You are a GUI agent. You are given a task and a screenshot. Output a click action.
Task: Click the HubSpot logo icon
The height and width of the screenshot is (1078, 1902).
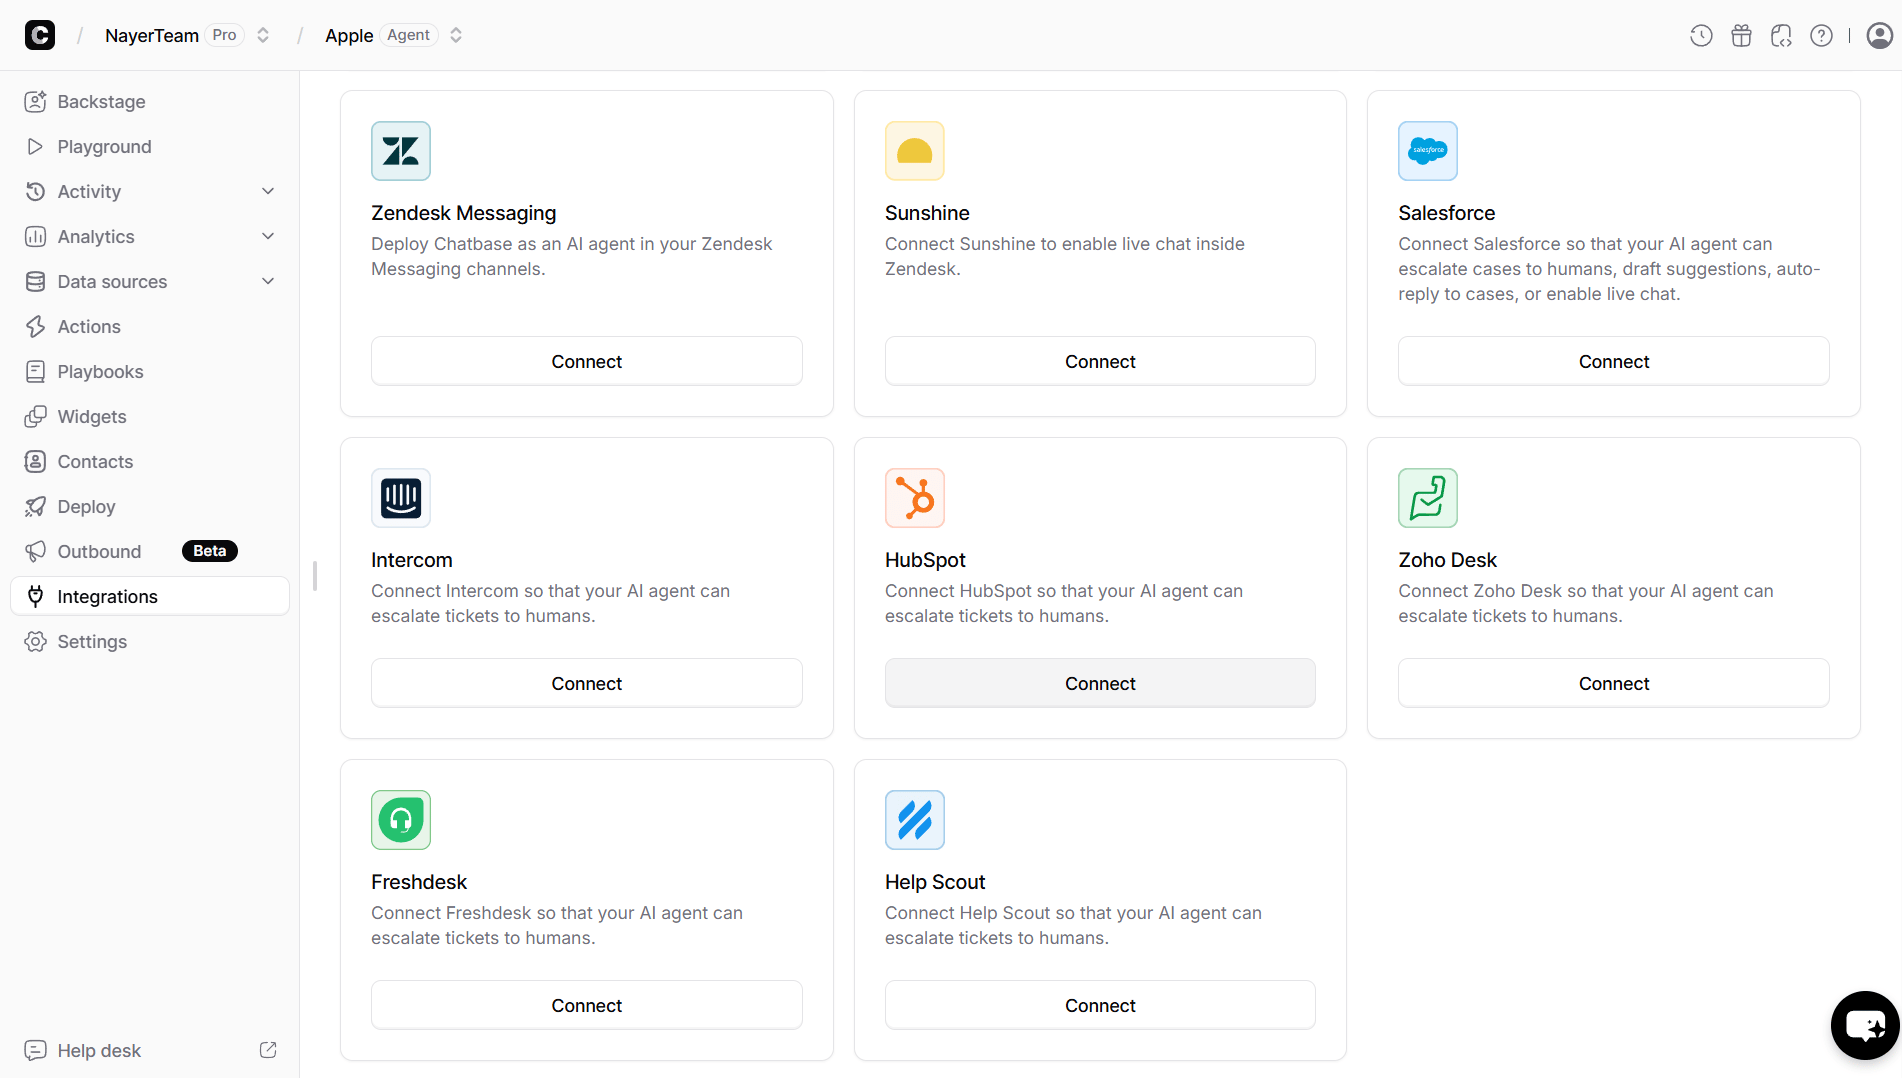[x=915, y=498]
